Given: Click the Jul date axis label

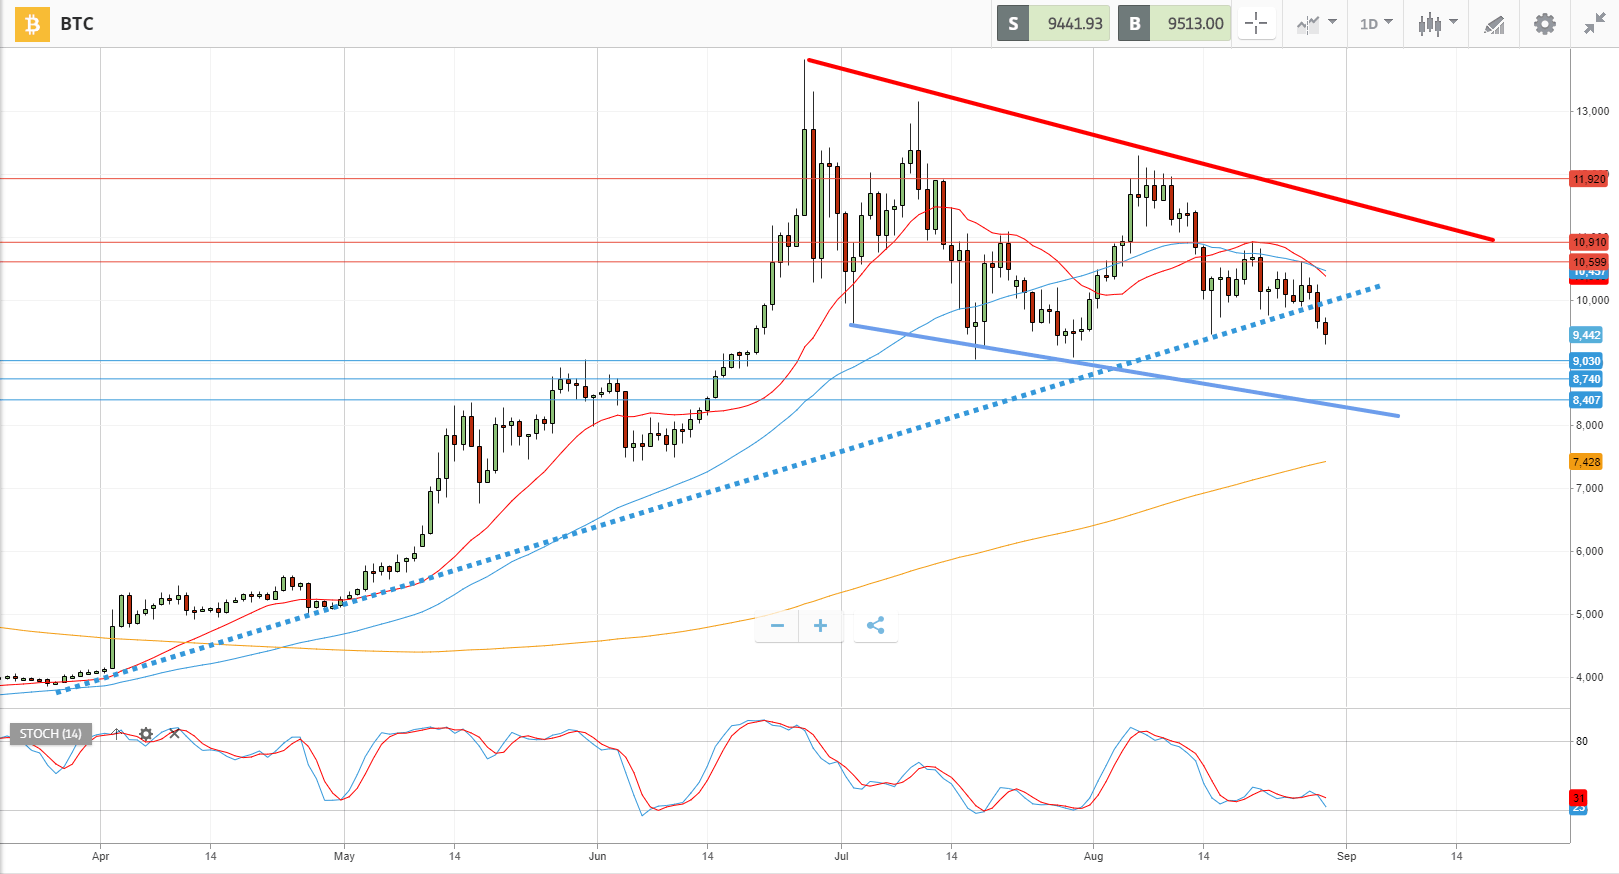Looking at the screenshot, I should coord(842,856).
